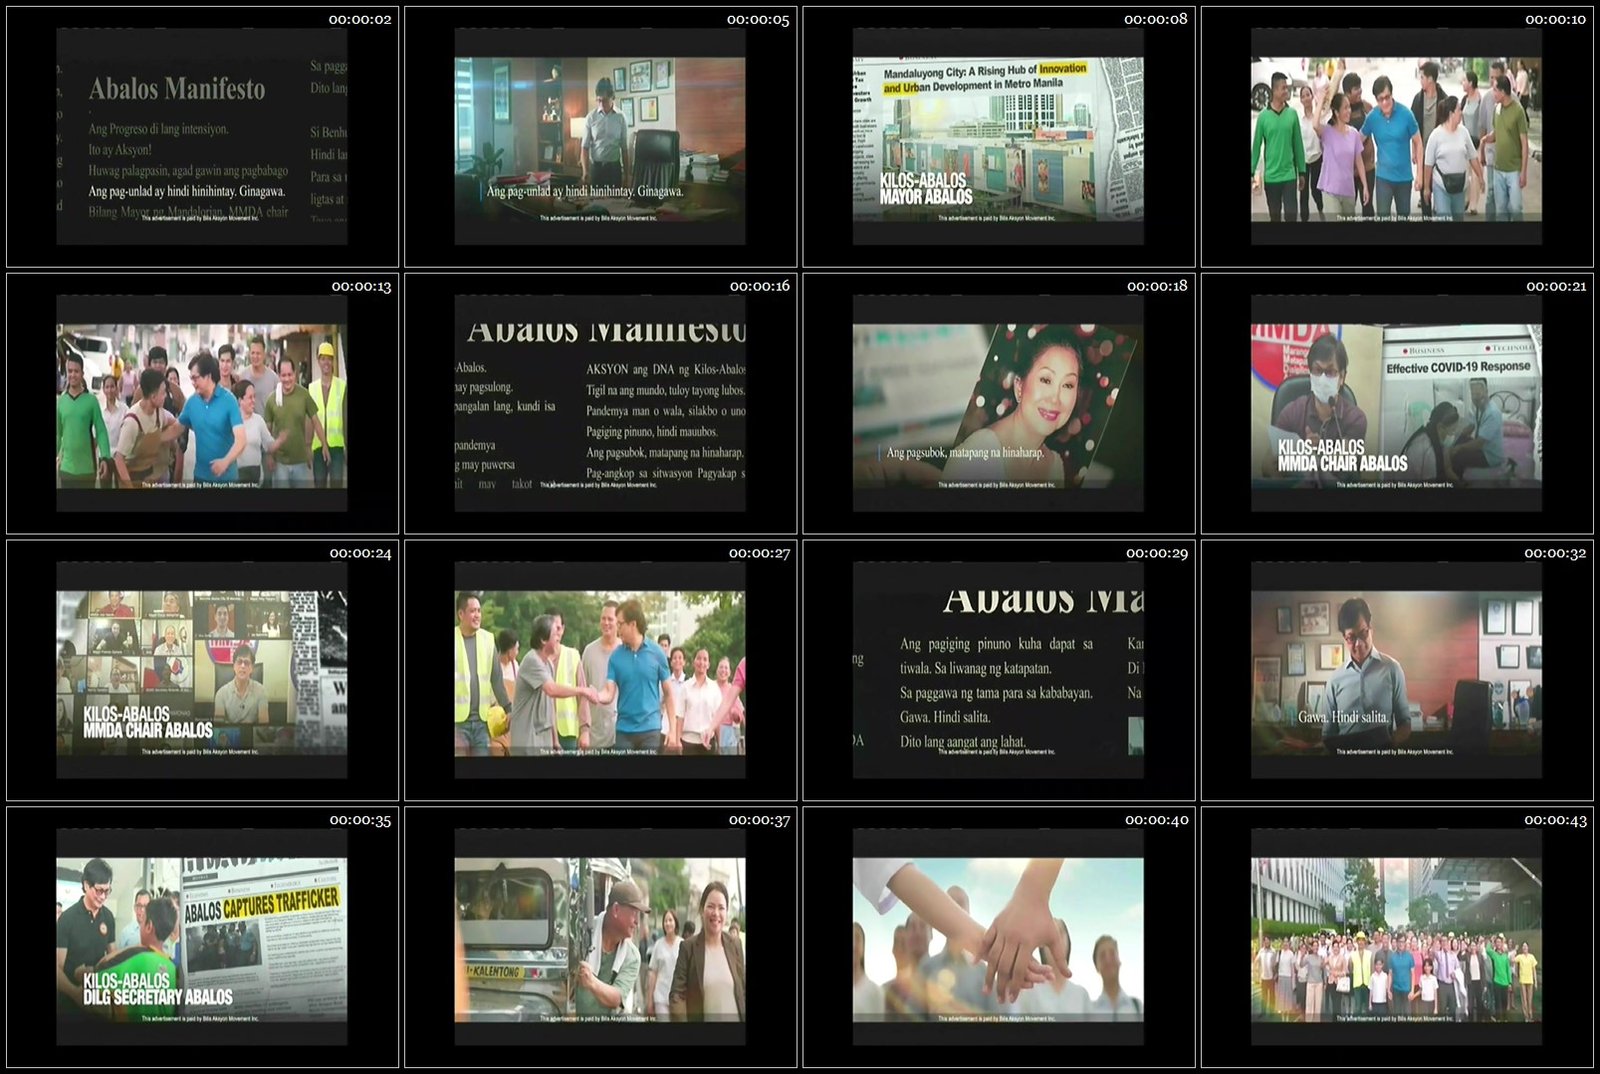Click the timestamp label 00:00:35
Image resolution: width=1600 pixels, height=1074 pixels.
360,820
